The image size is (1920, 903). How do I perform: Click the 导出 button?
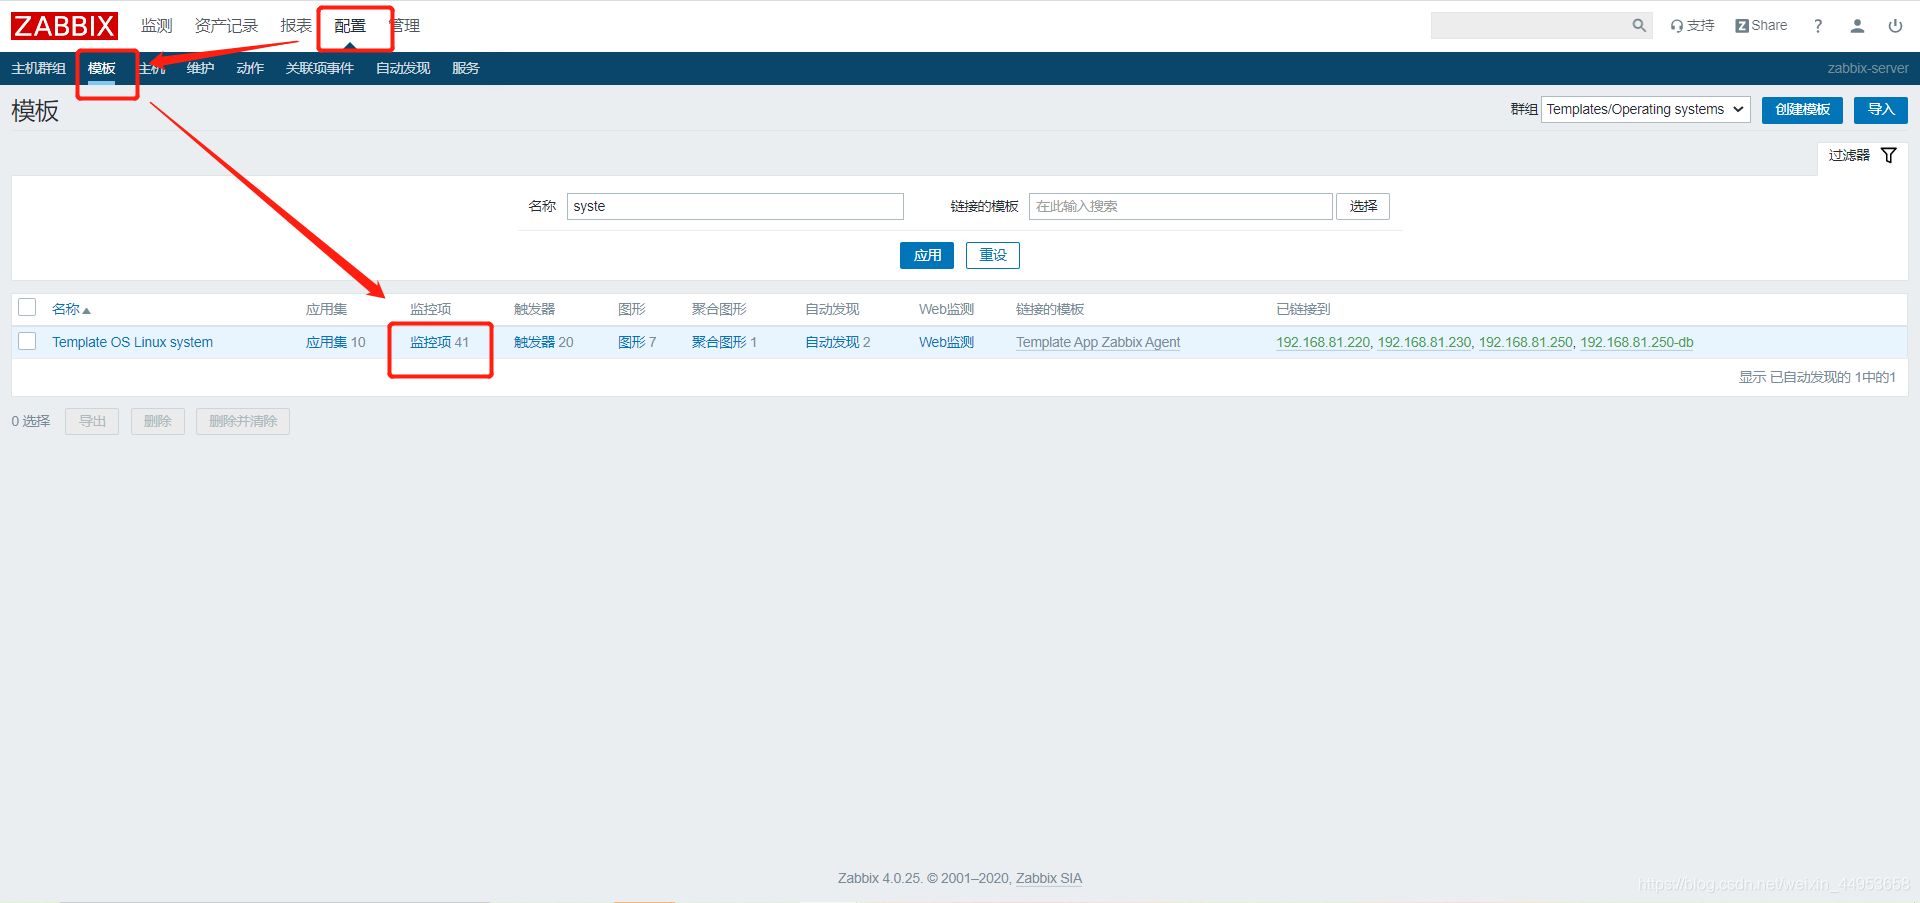[x=92, y=421]
